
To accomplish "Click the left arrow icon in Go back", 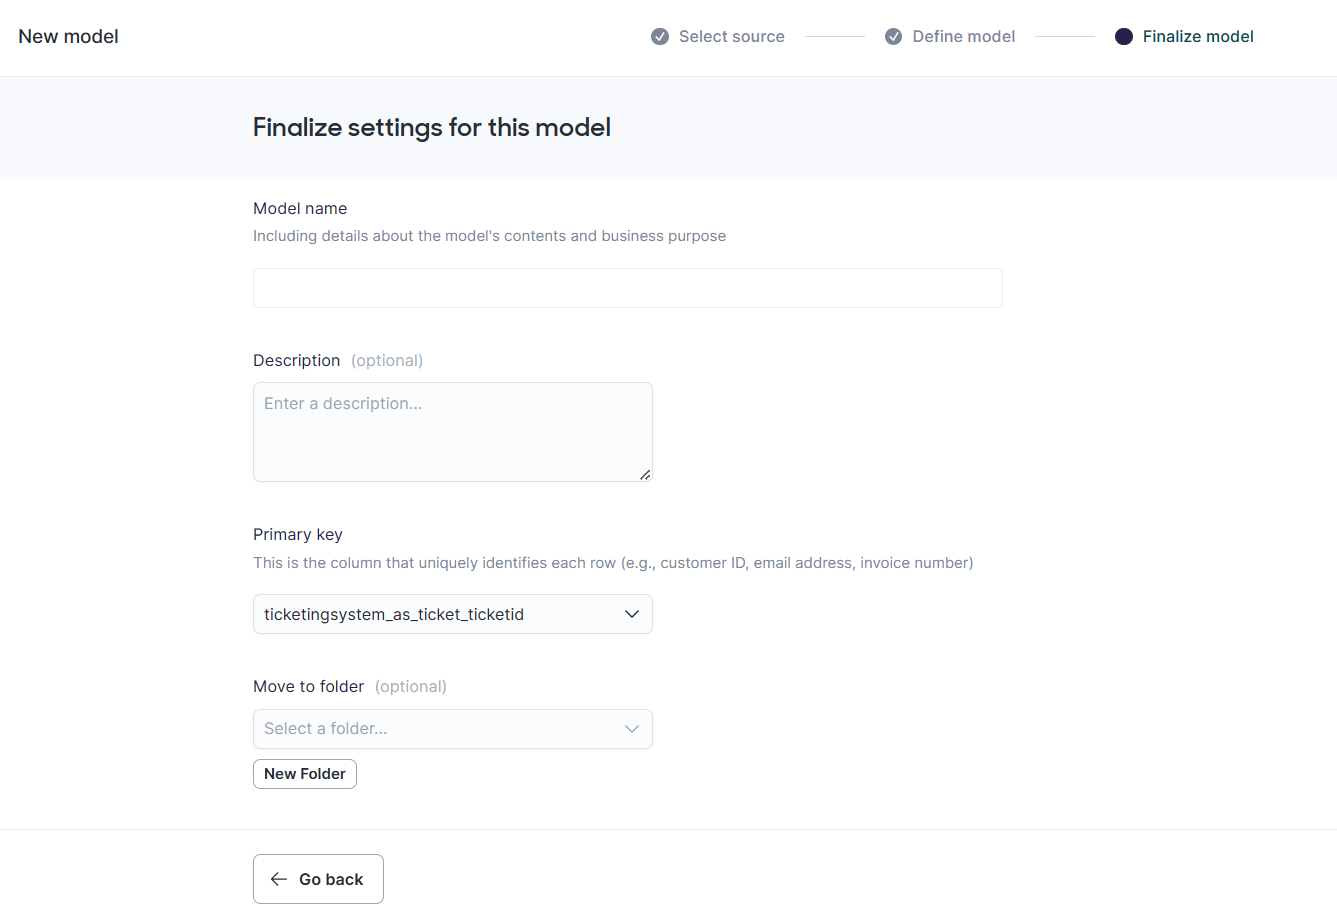I will click(x=279, y=879).
